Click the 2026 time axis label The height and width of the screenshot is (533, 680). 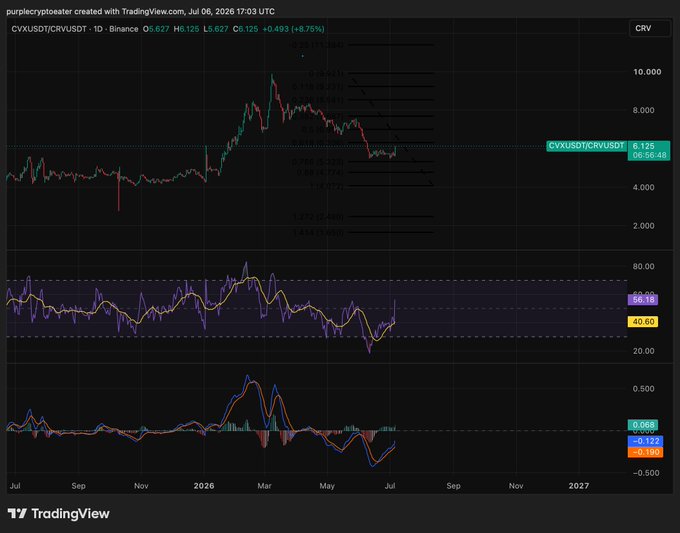point(204,486)
